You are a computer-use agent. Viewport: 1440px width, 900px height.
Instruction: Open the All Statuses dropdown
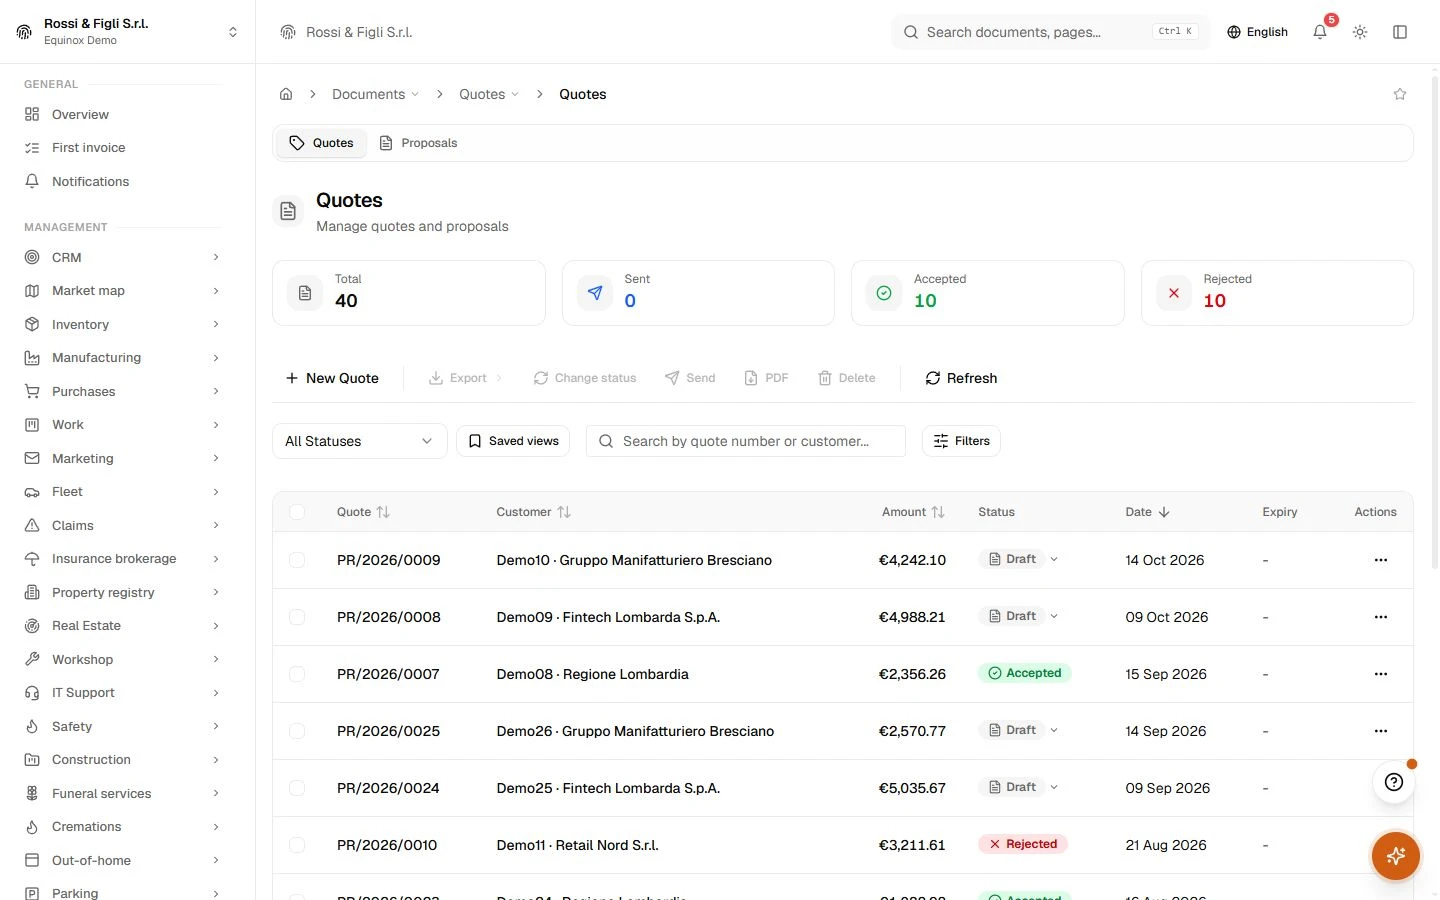tap(359, 441)
